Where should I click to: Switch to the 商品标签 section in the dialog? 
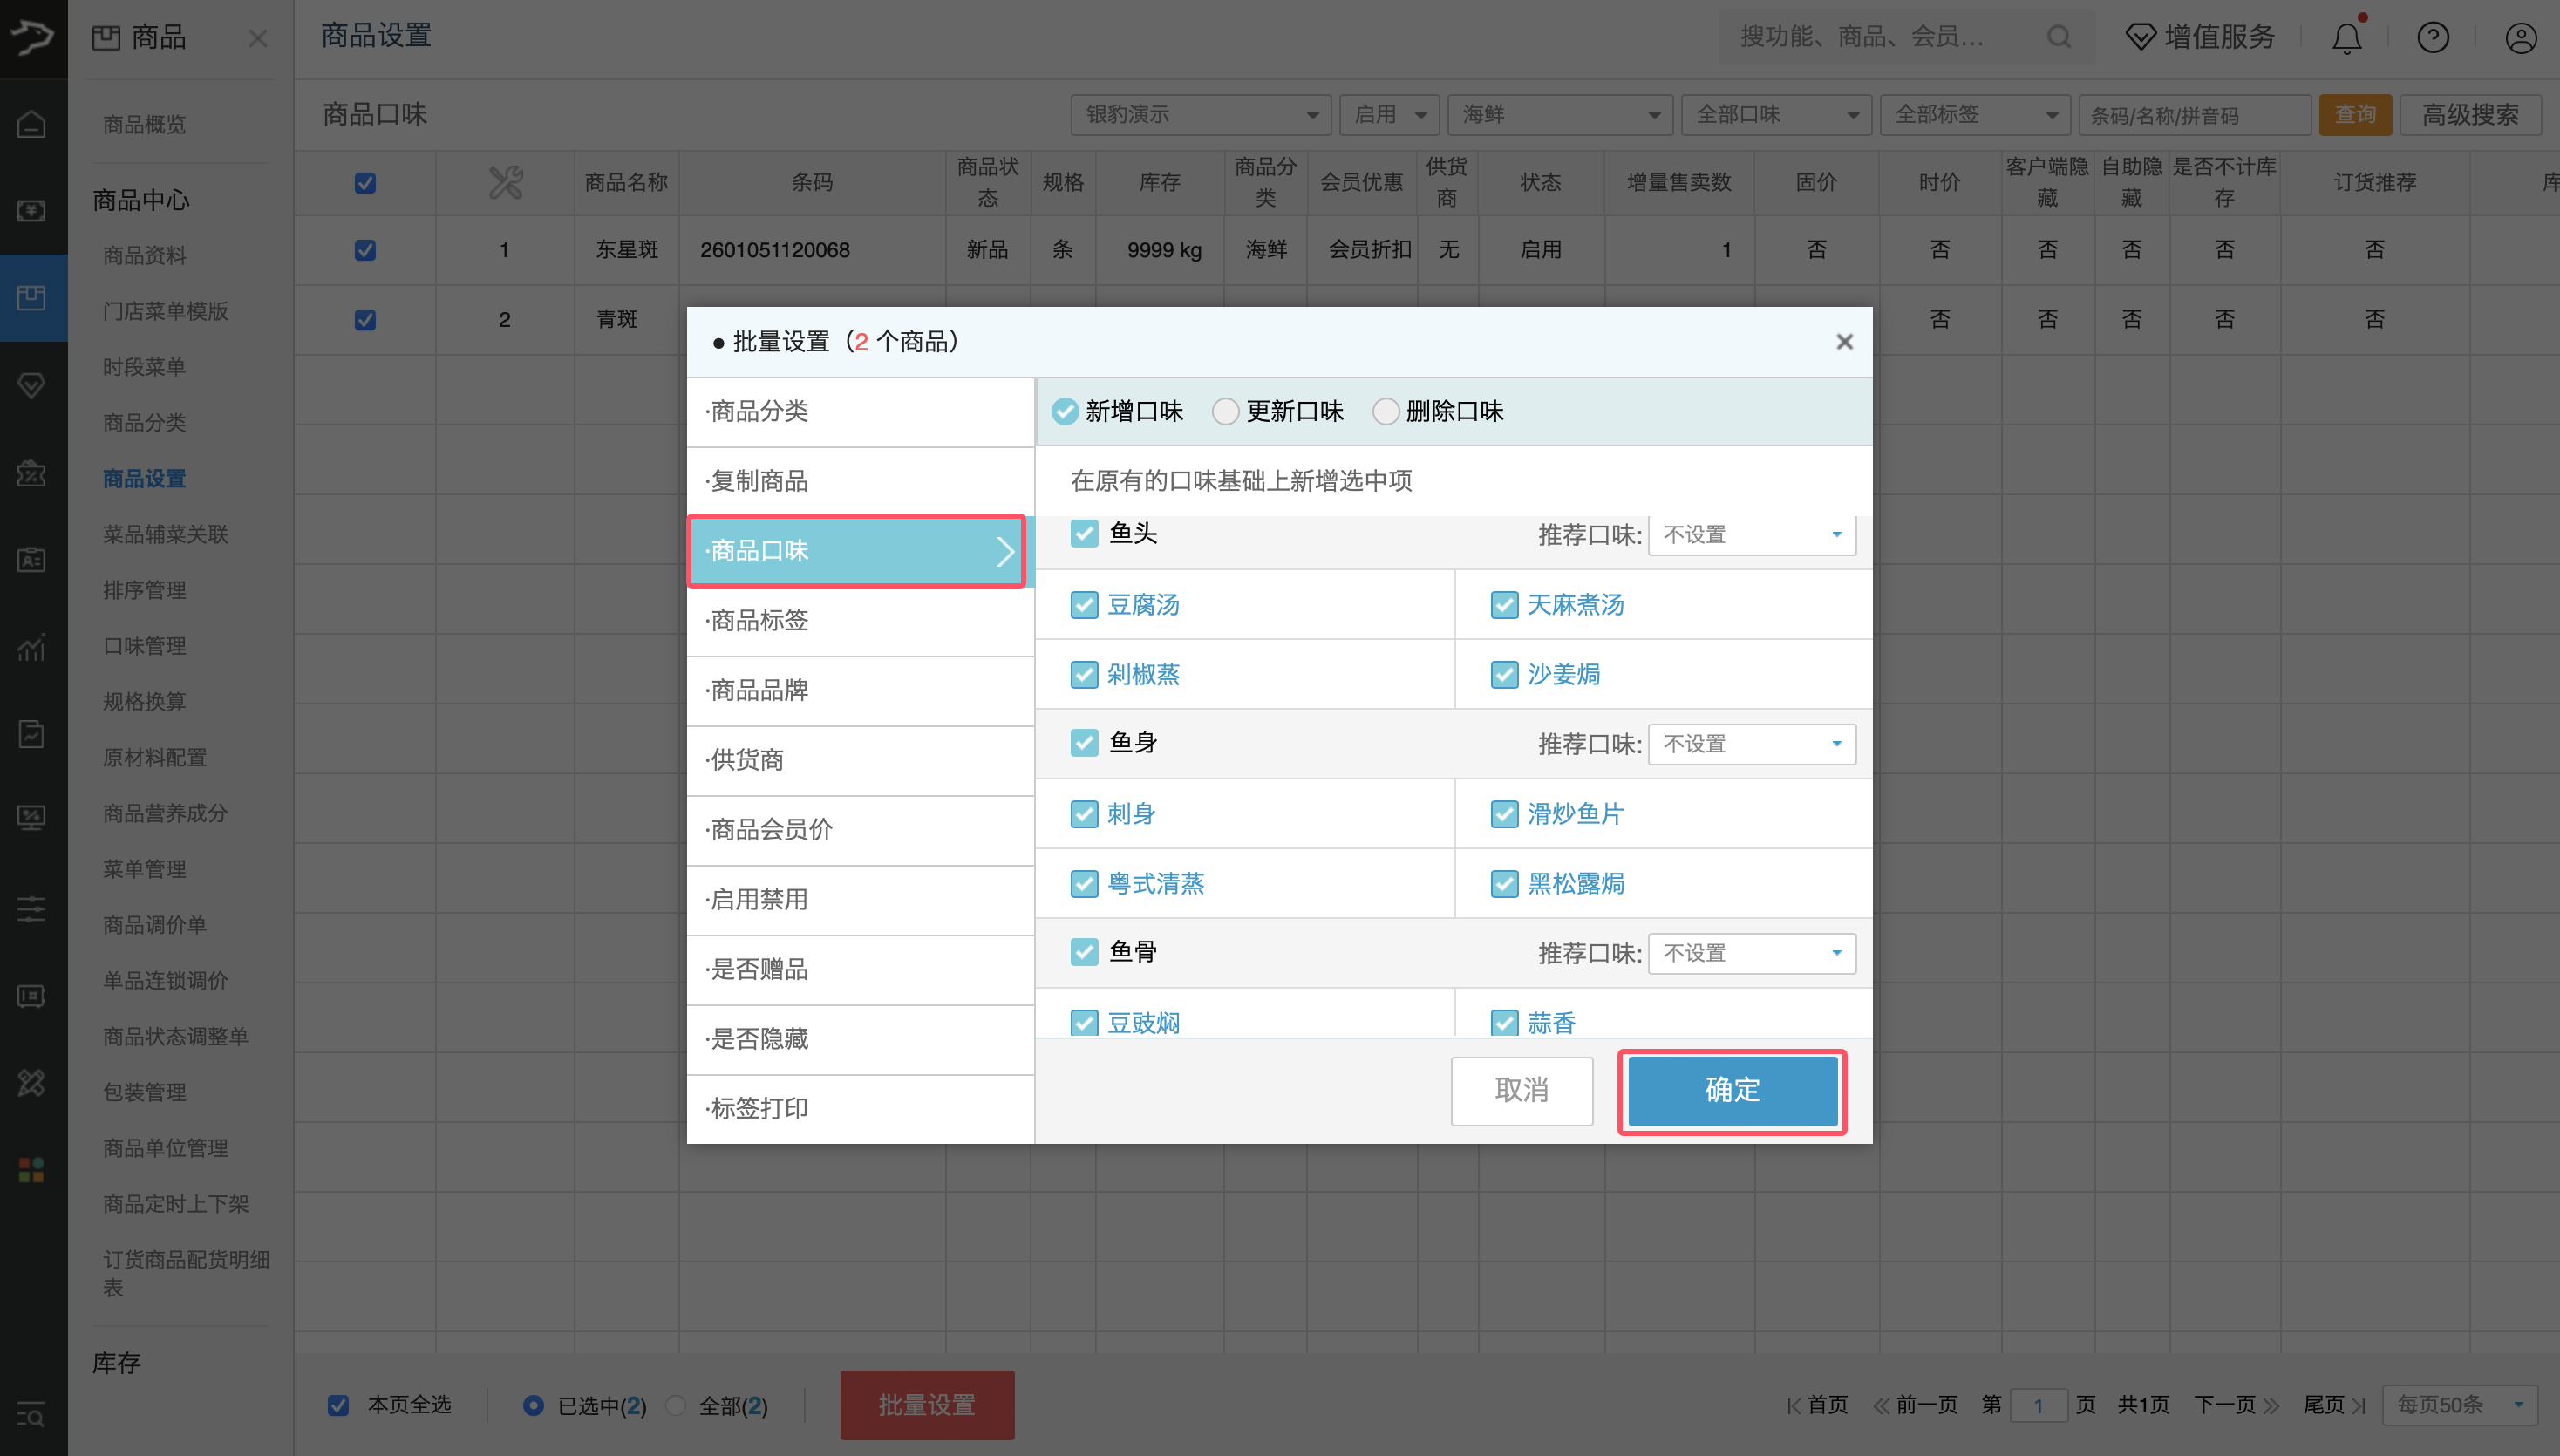click(760, 620)
